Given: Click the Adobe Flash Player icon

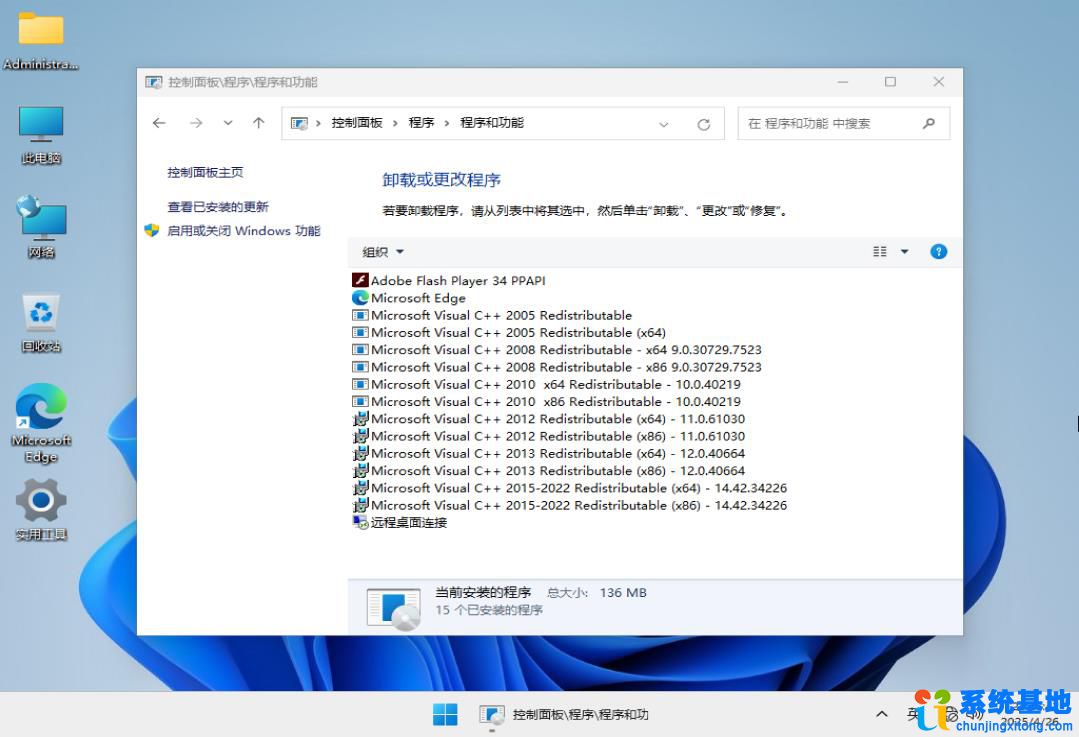Looking at the screenshot, I should tap(360, 280).
